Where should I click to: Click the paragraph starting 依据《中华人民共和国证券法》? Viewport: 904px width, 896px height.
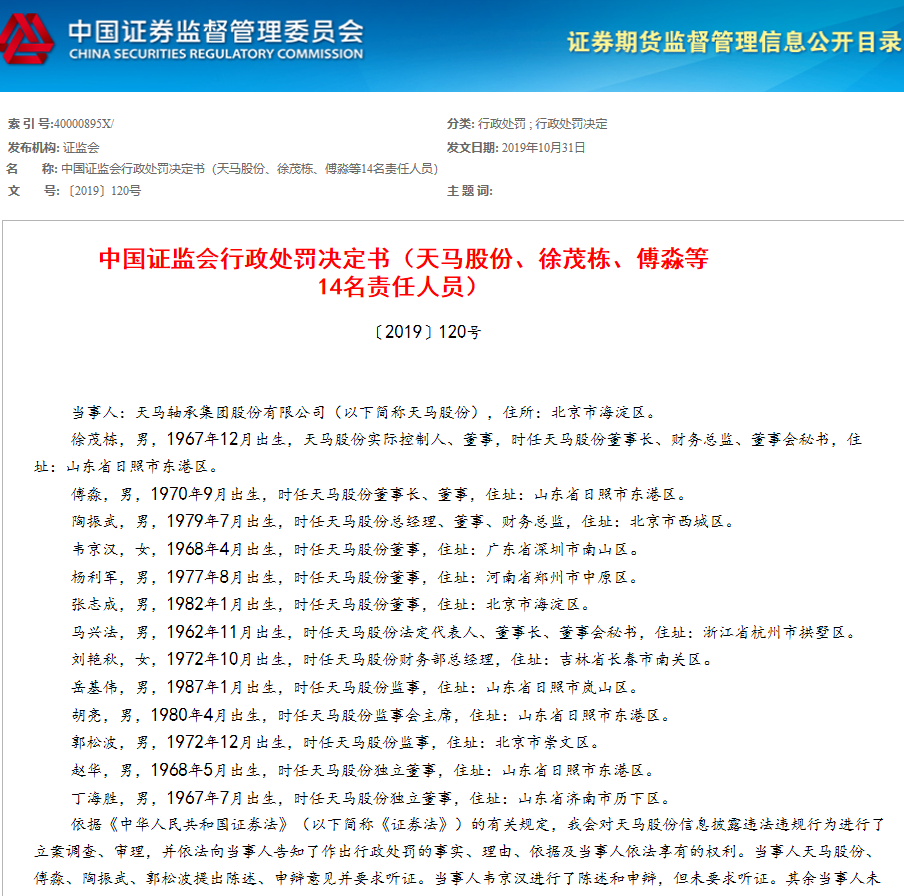click(459, 852)
